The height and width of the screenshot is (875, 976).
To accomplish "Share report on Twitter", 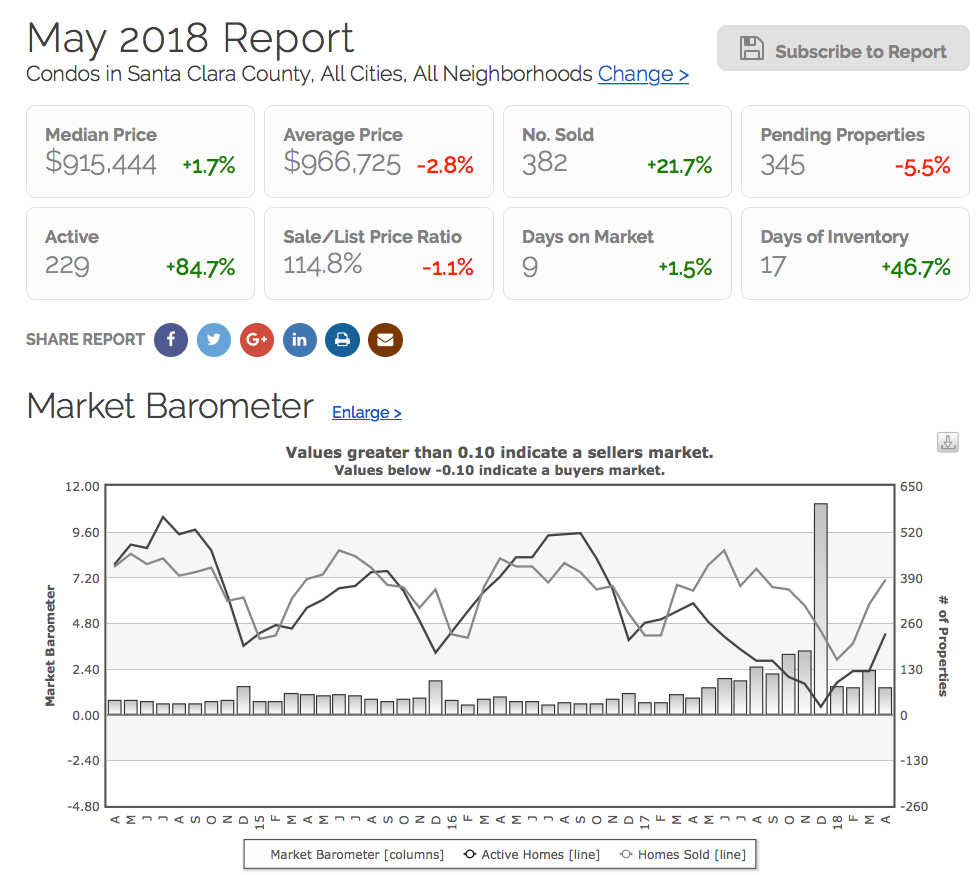I will (x=214, y=340).
